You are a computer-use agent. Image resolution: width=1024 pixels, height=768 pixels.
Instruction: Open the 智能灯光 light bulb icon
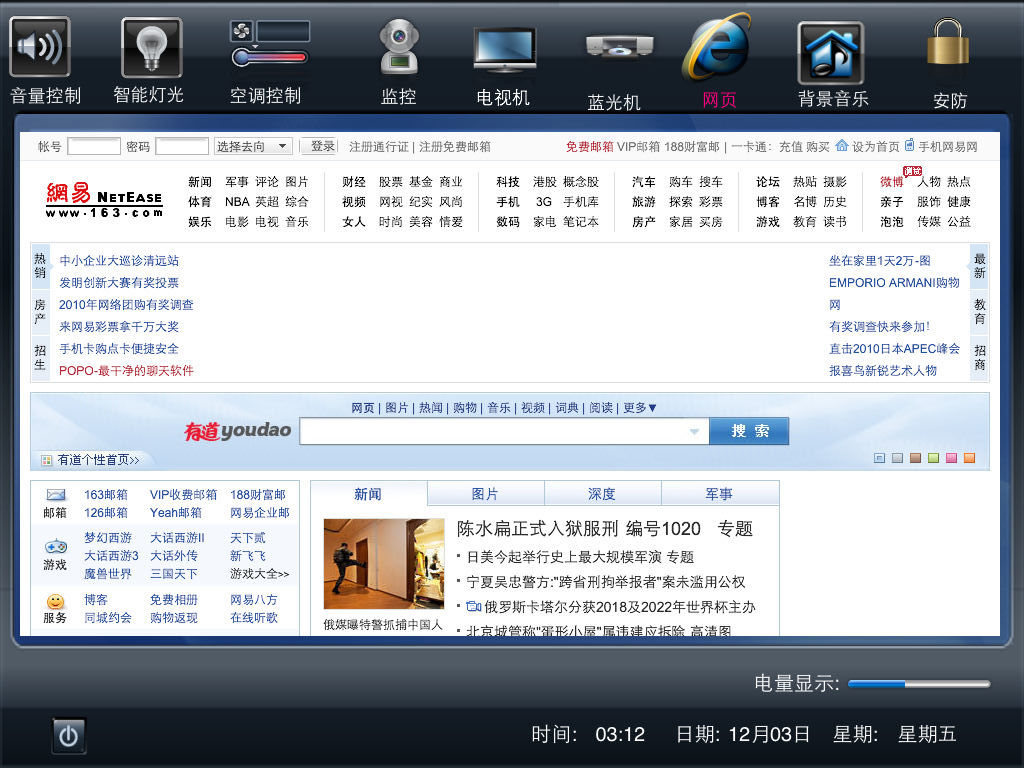(152, 47)
